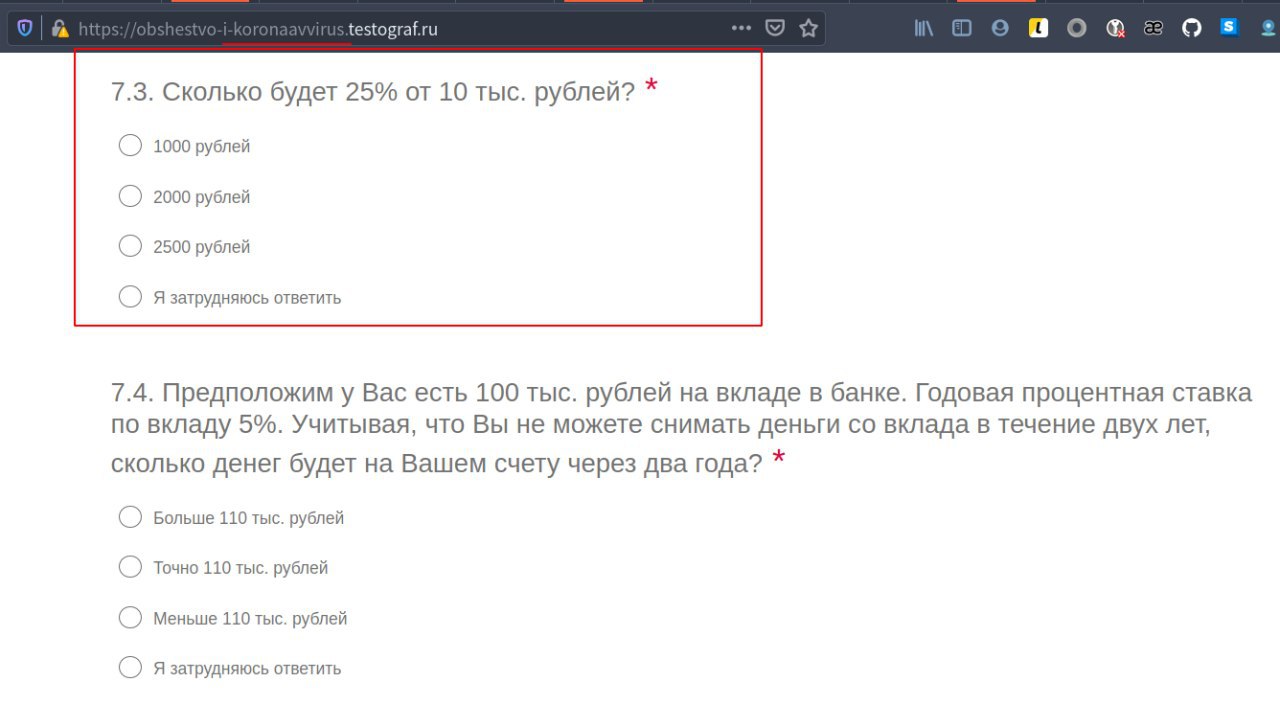Click the blue S extension icon
Viewport: 1280px width, 727px height.
[1229, 27]
